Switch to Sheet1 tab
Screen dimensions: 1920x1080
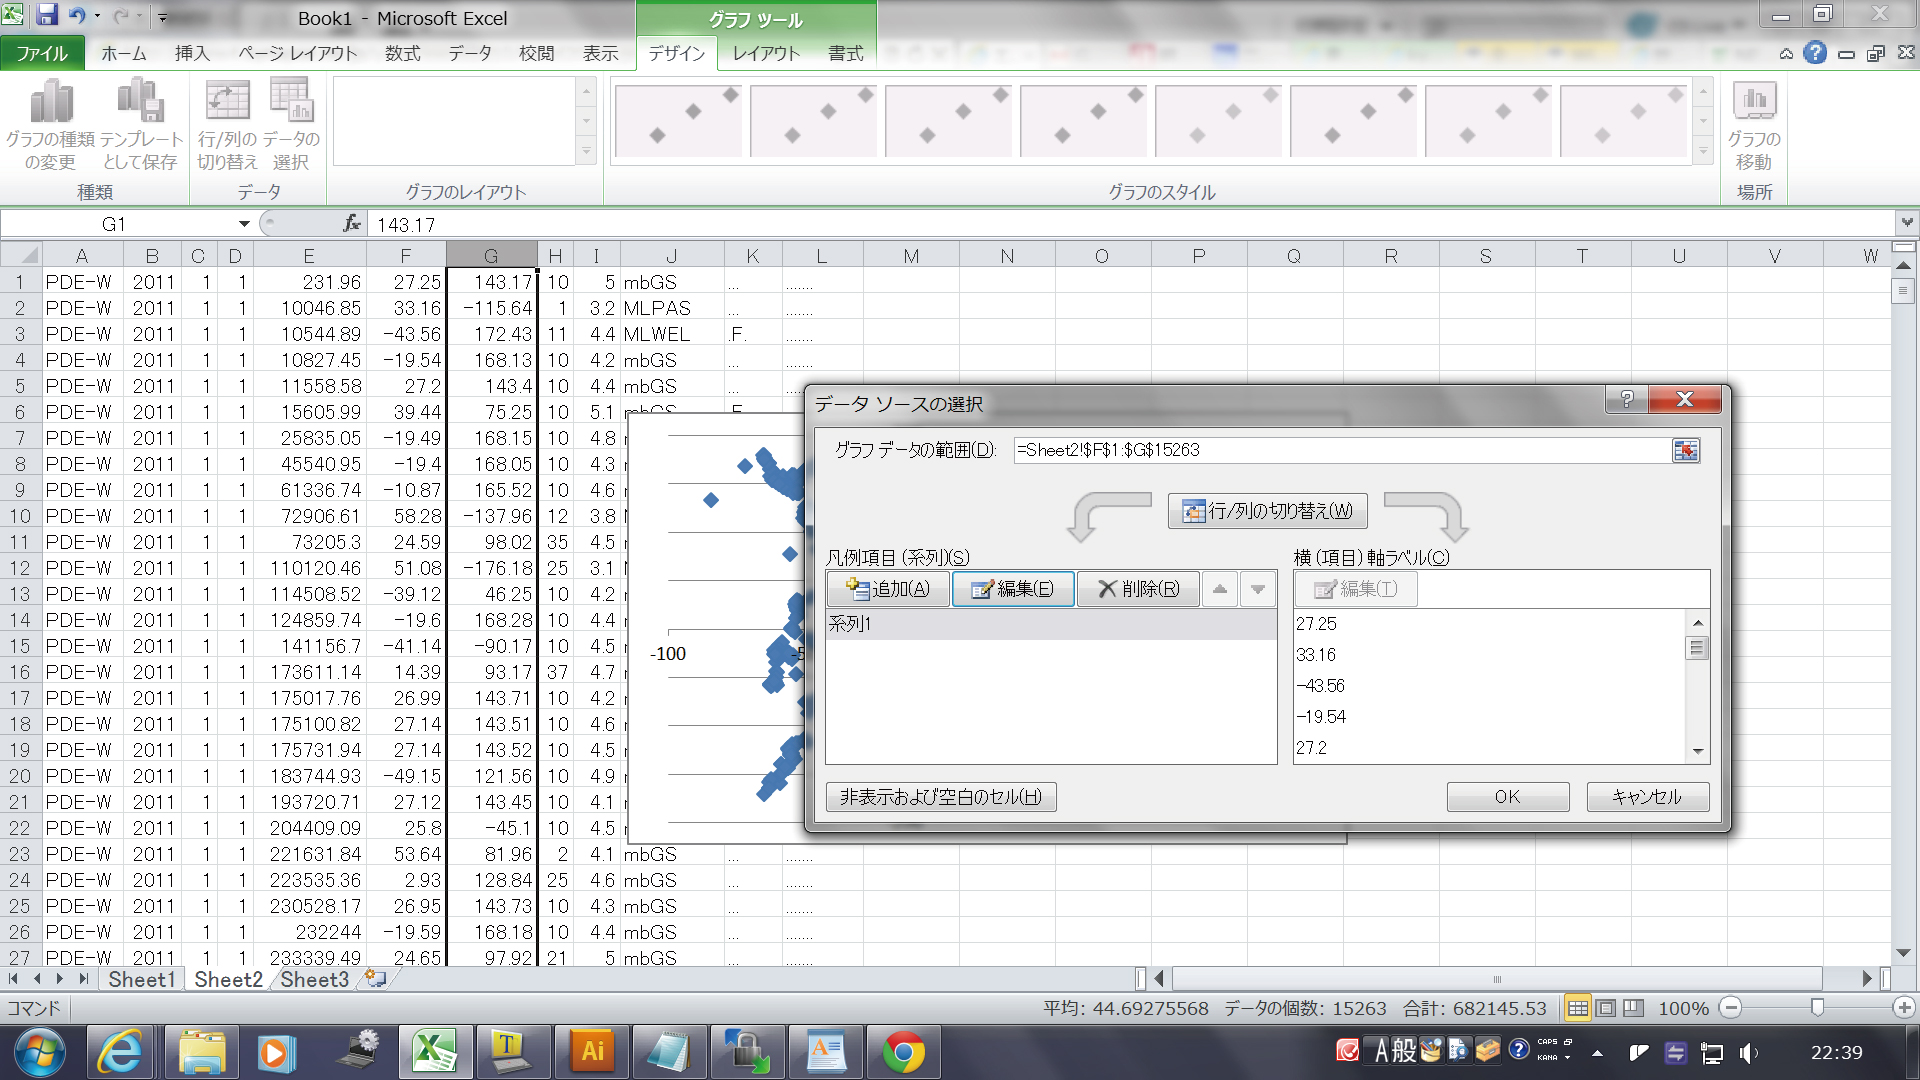[x=141, y=979]
